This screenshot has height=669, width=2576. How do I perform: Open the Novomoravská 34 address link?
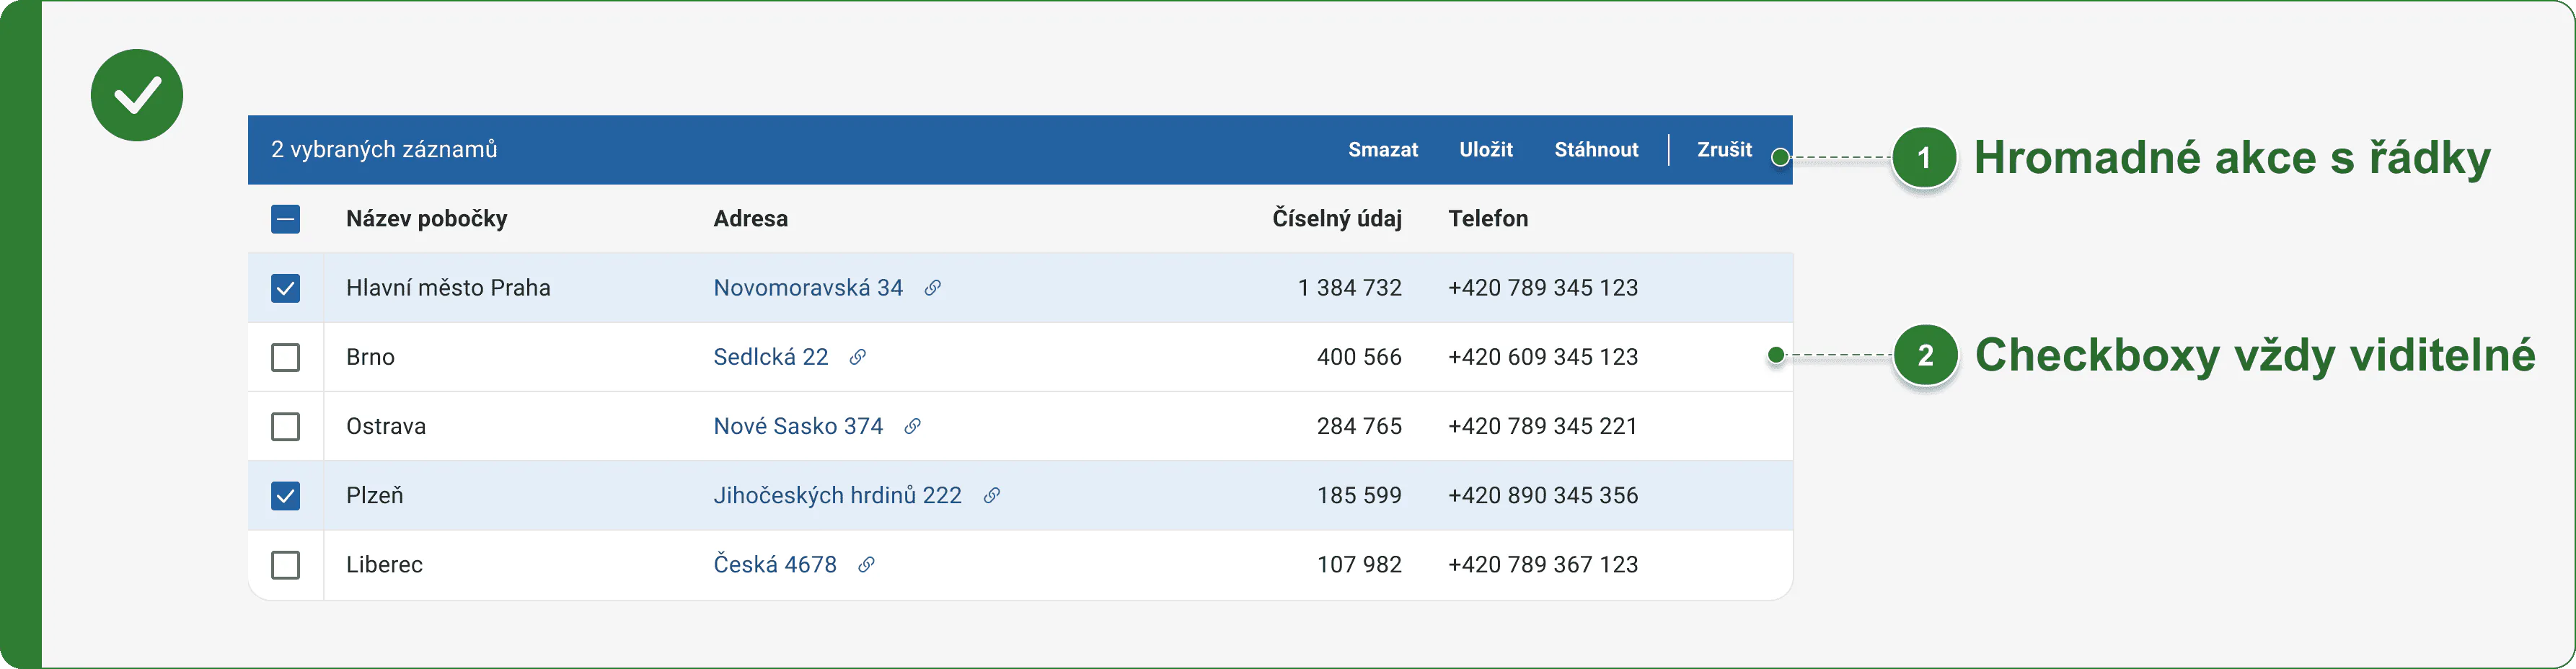click(x=808, y=288)
